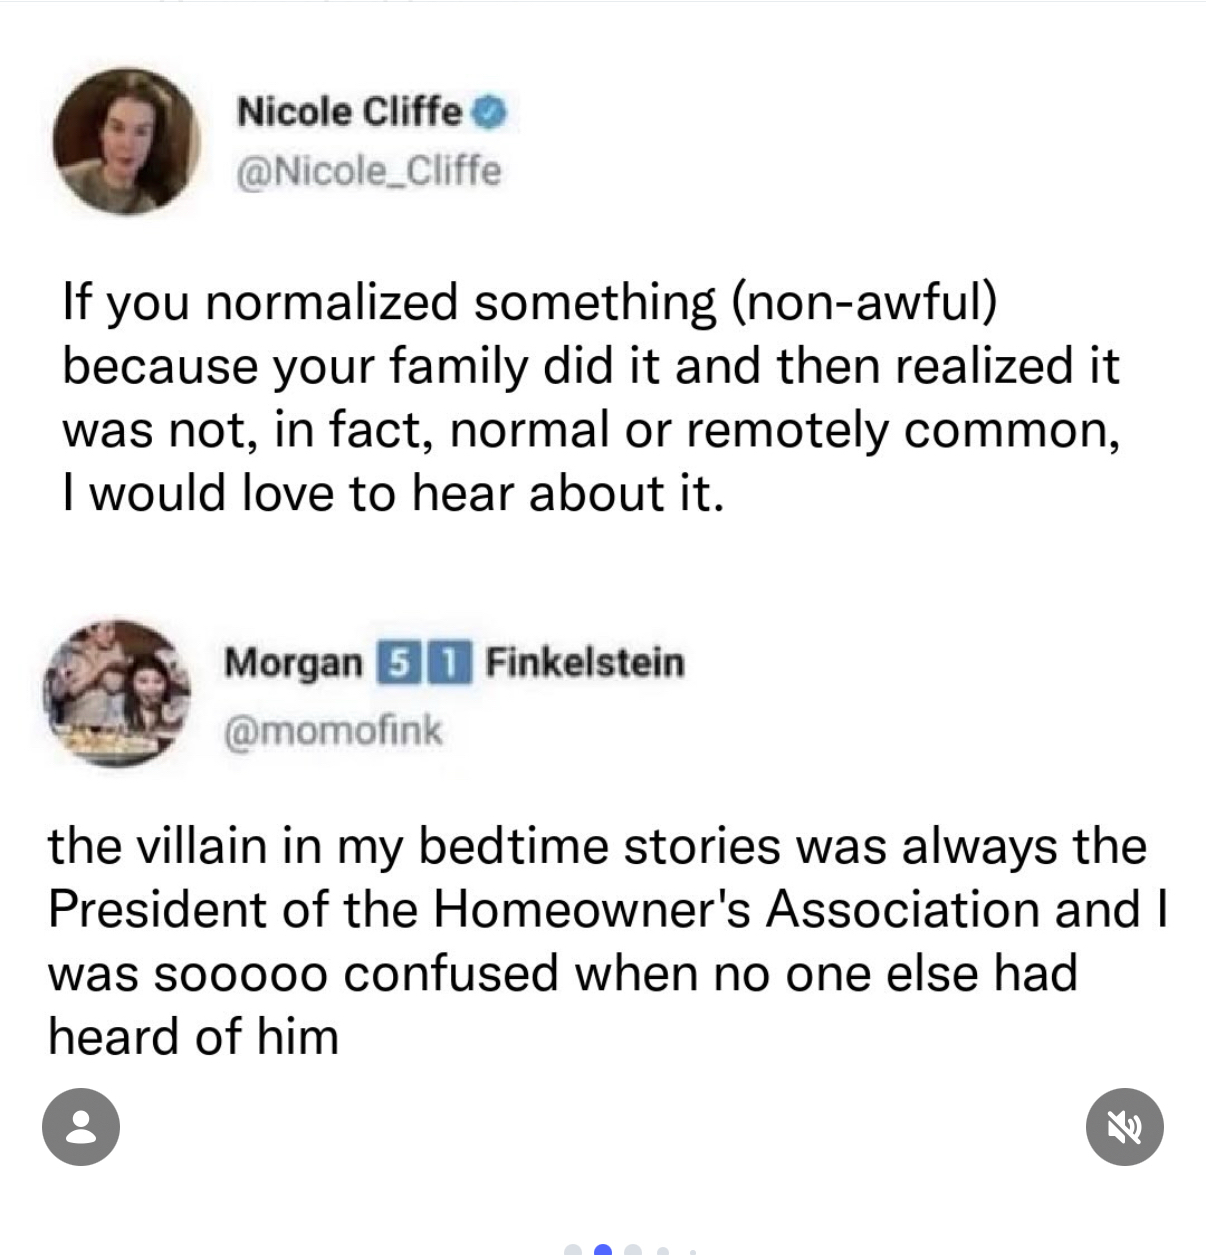This screenshot has width=1206, height=1255.
Task: Tap the tagged people icon
Action: 81,1127
